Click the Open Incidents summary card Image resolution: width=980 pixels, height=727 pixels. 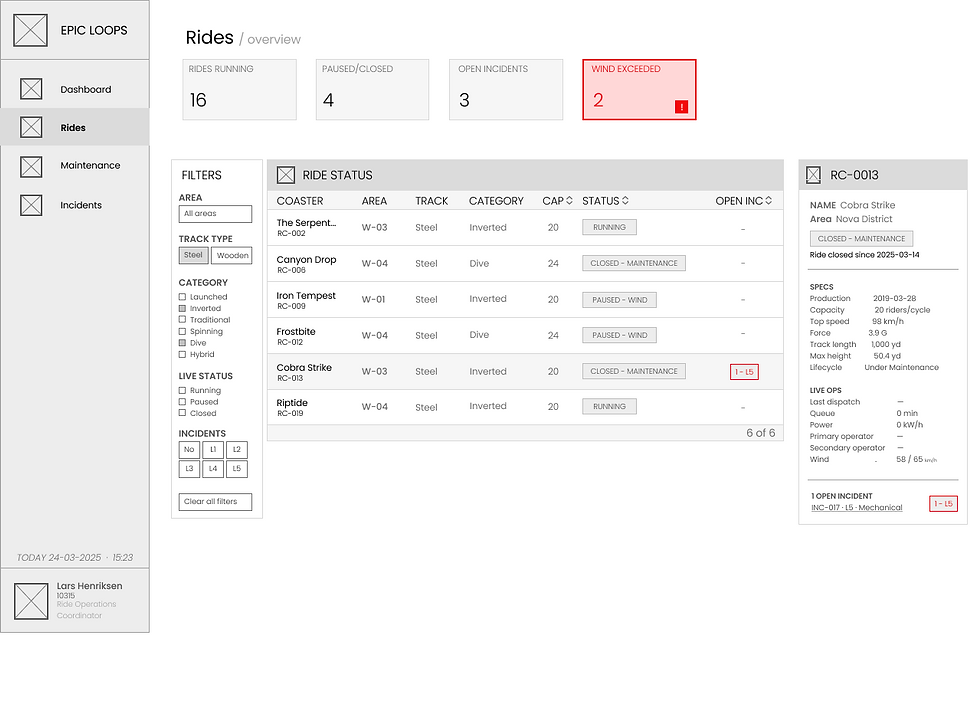(x=506, y=89)
